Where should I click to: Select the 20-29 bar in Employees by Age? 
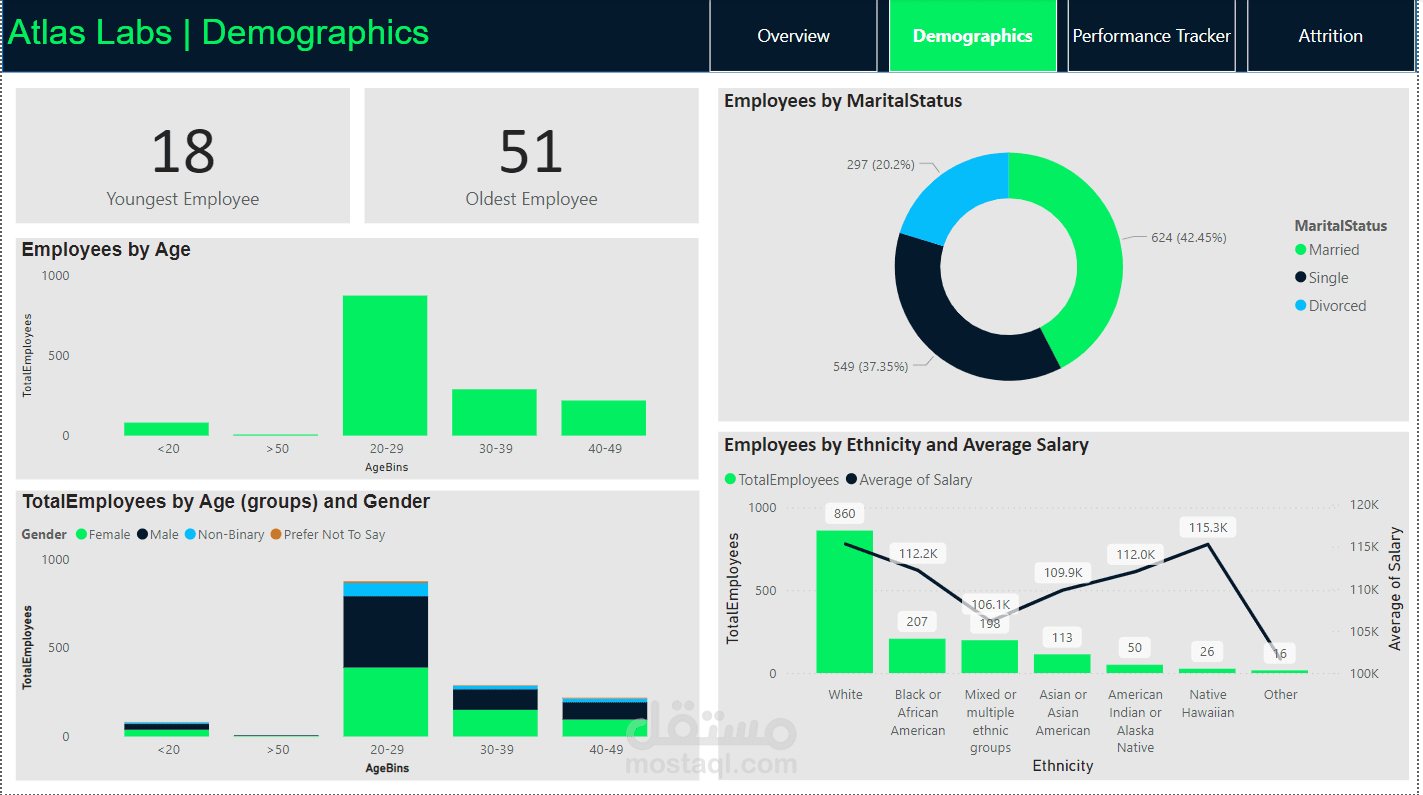pyautogui.click(x=385, y=365)
